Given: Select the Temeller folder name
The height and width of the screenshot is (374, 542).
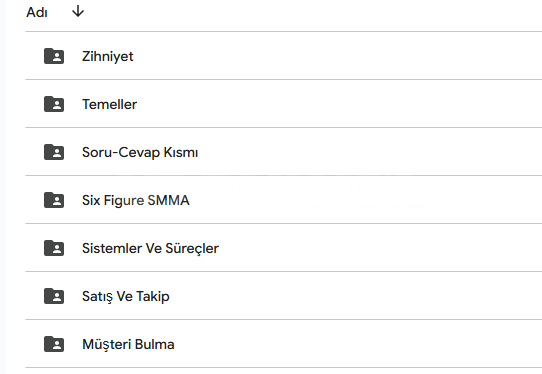Looking at the screenshot, I should [109, 104].
